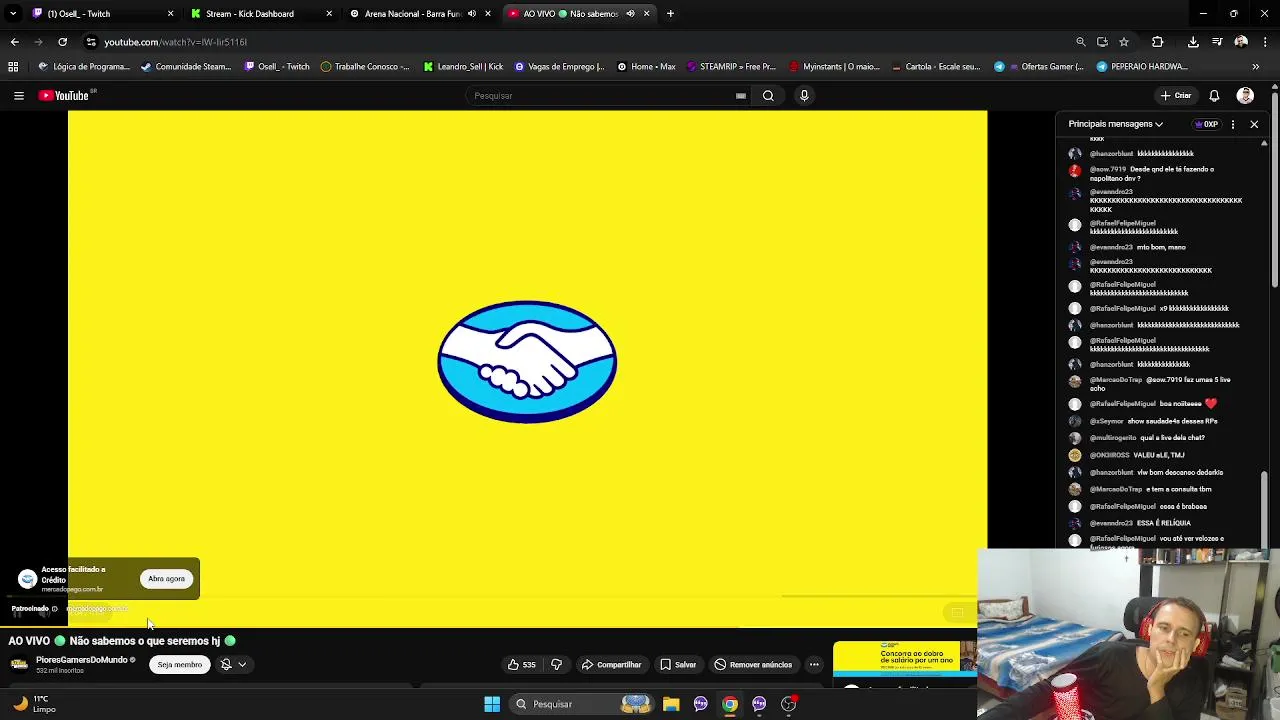
Task: Open Chrome three-dot menu
Action: tap(1265, 42)
